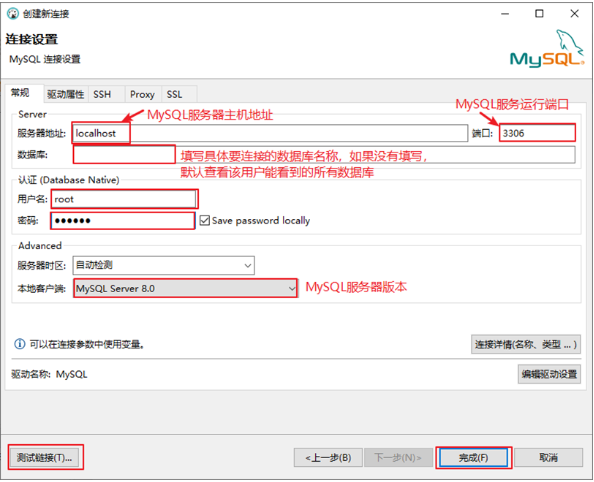Minimize the connection dialog window
Screen dimensions: 594x482
(x=505, y=14)
